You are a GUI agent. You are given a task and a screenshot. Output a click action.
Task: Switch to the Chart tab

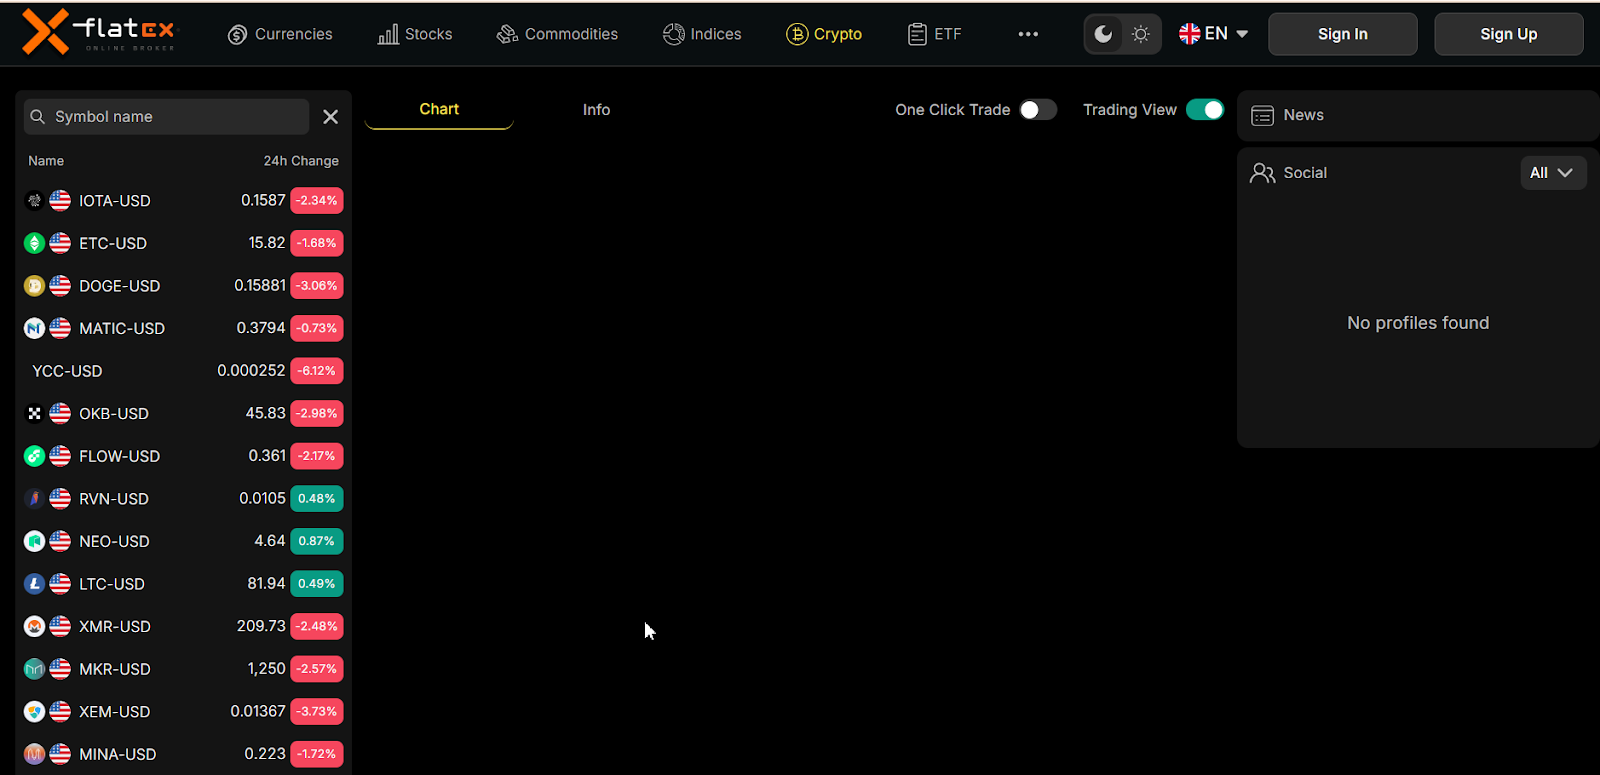click(439, 110)
